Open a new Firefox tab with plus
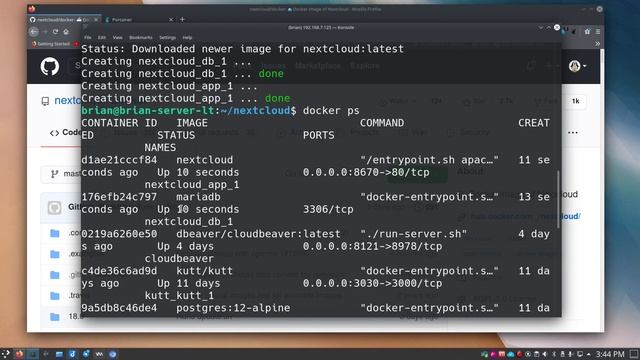This screenshot has height=360, width=640. click(182, 19)
